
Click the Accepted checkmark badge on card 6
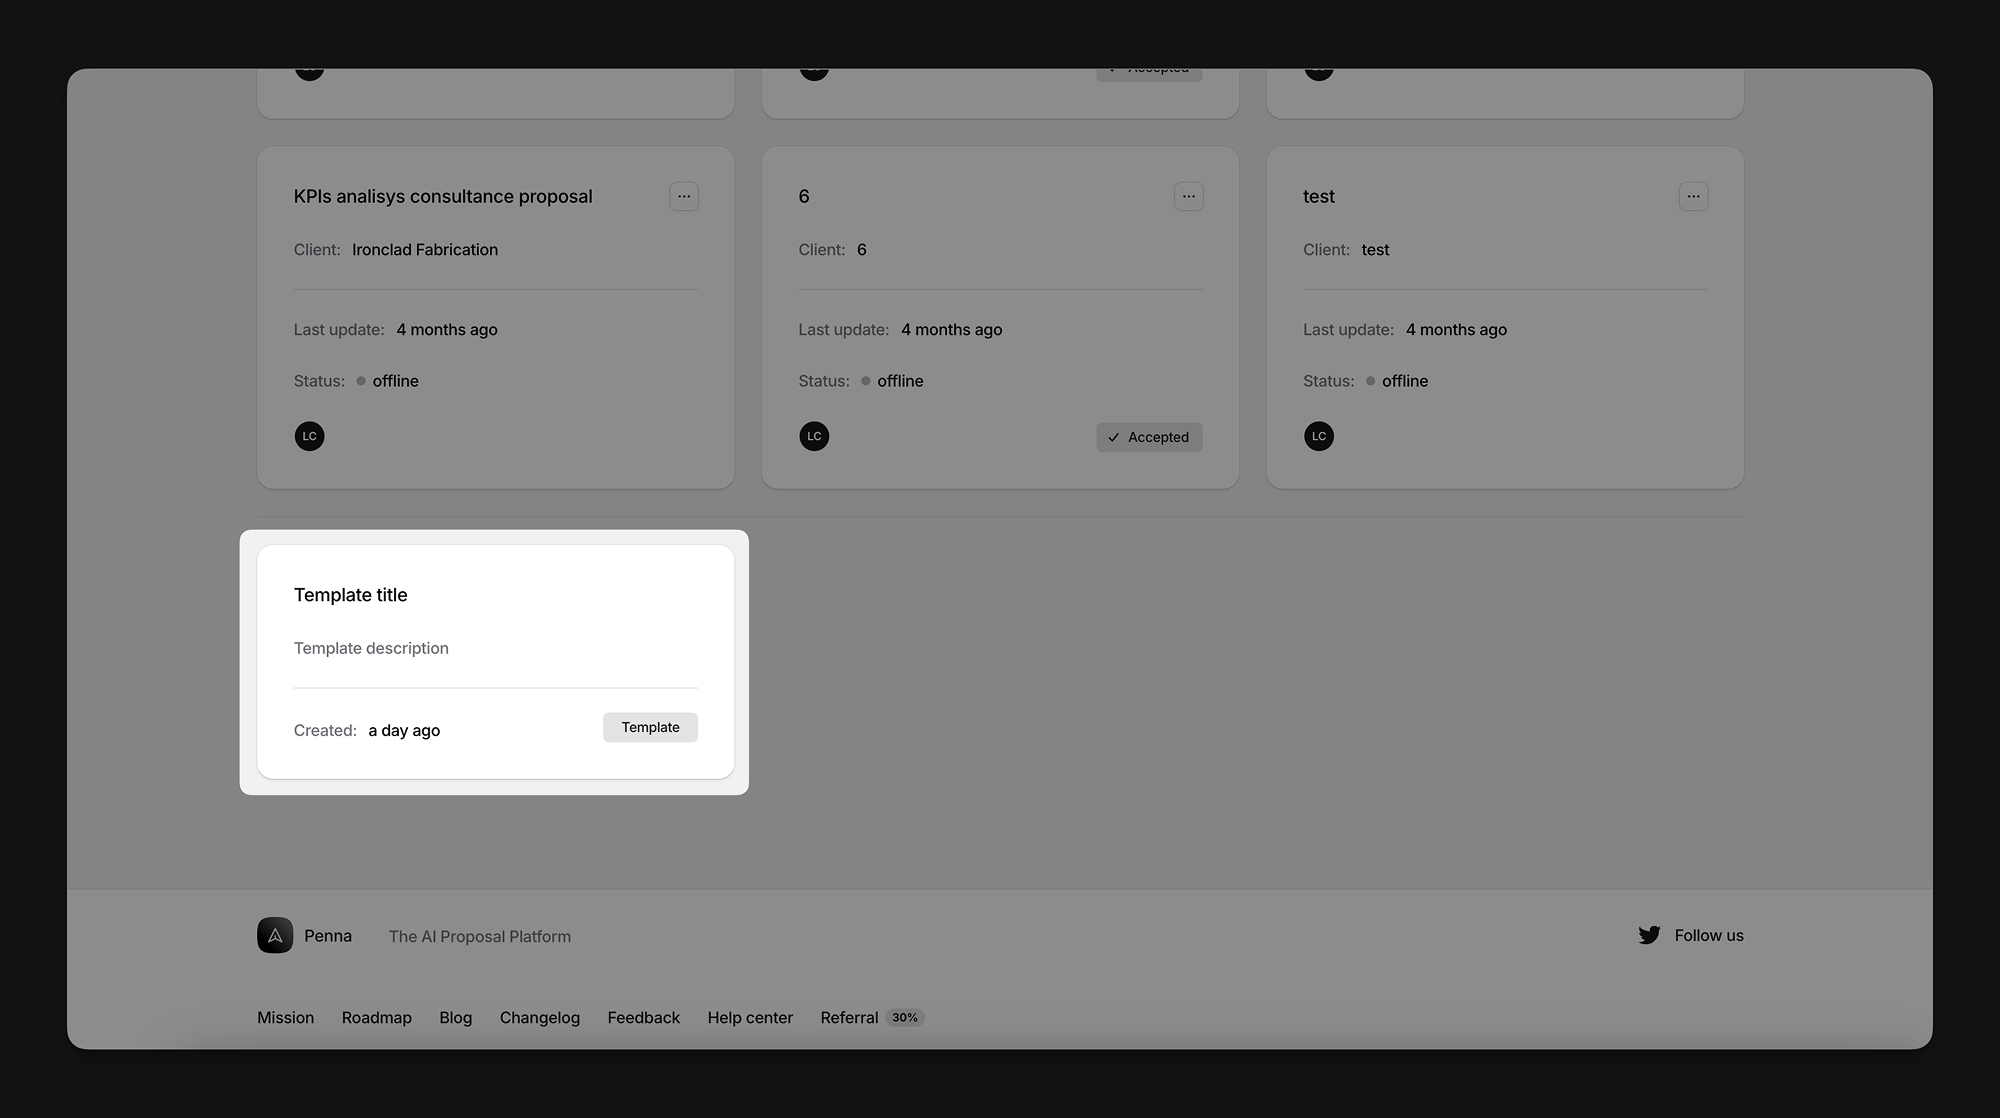1149,437
